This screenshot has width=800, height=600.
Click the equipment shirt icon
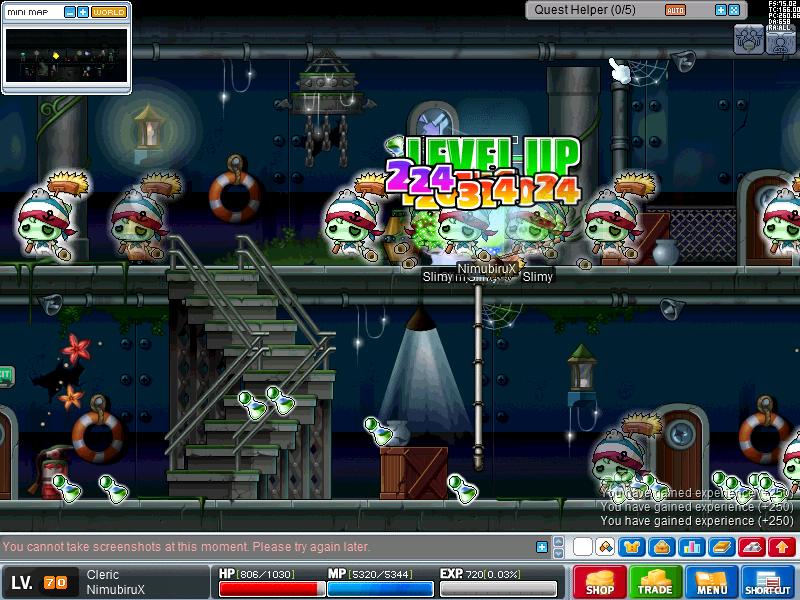click(x=633, y=547)
